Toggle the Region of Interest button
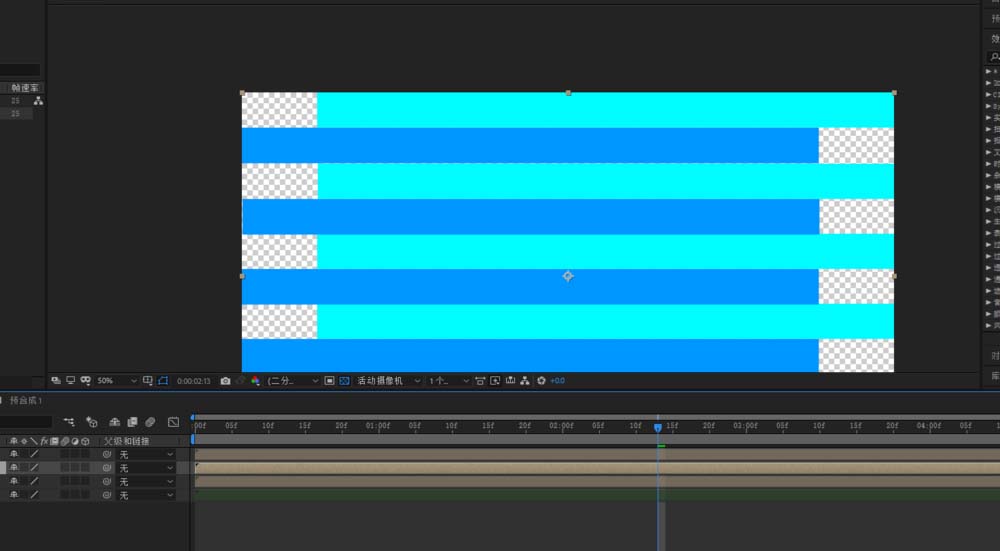 (x=329, y=381)
